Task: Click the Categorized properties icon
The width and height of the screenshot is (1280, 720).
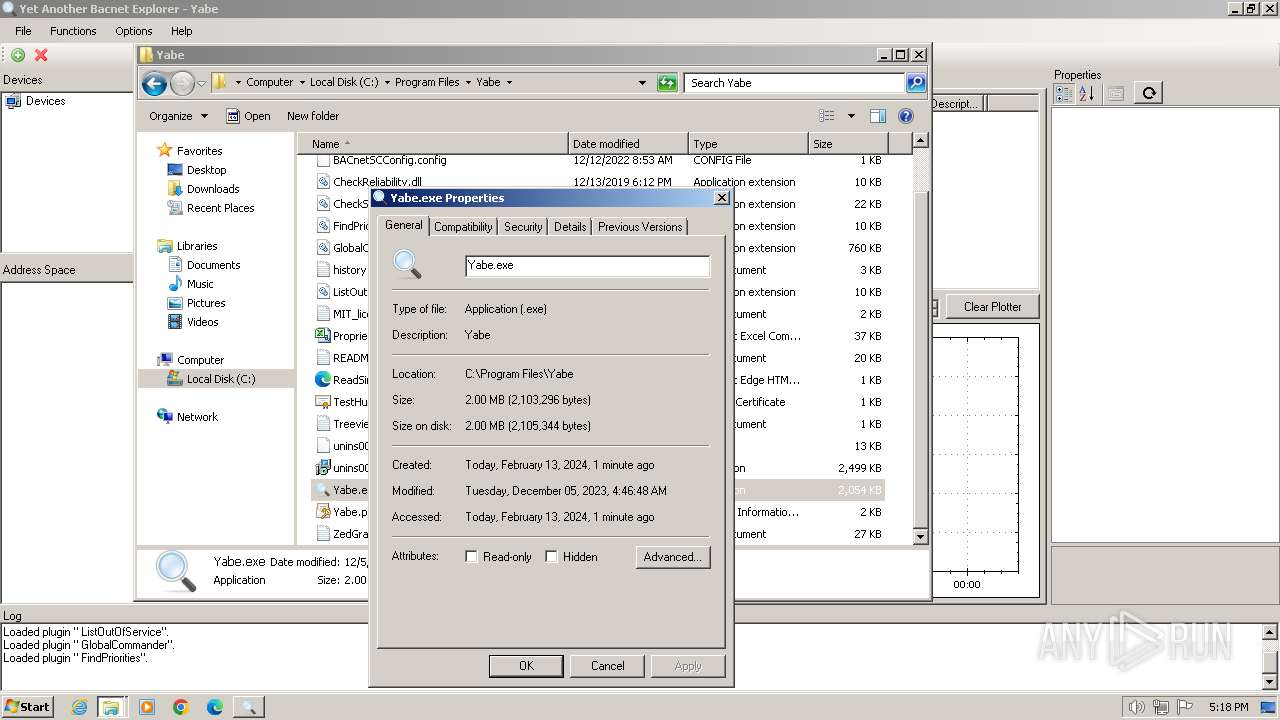Action: (1064, 93)
